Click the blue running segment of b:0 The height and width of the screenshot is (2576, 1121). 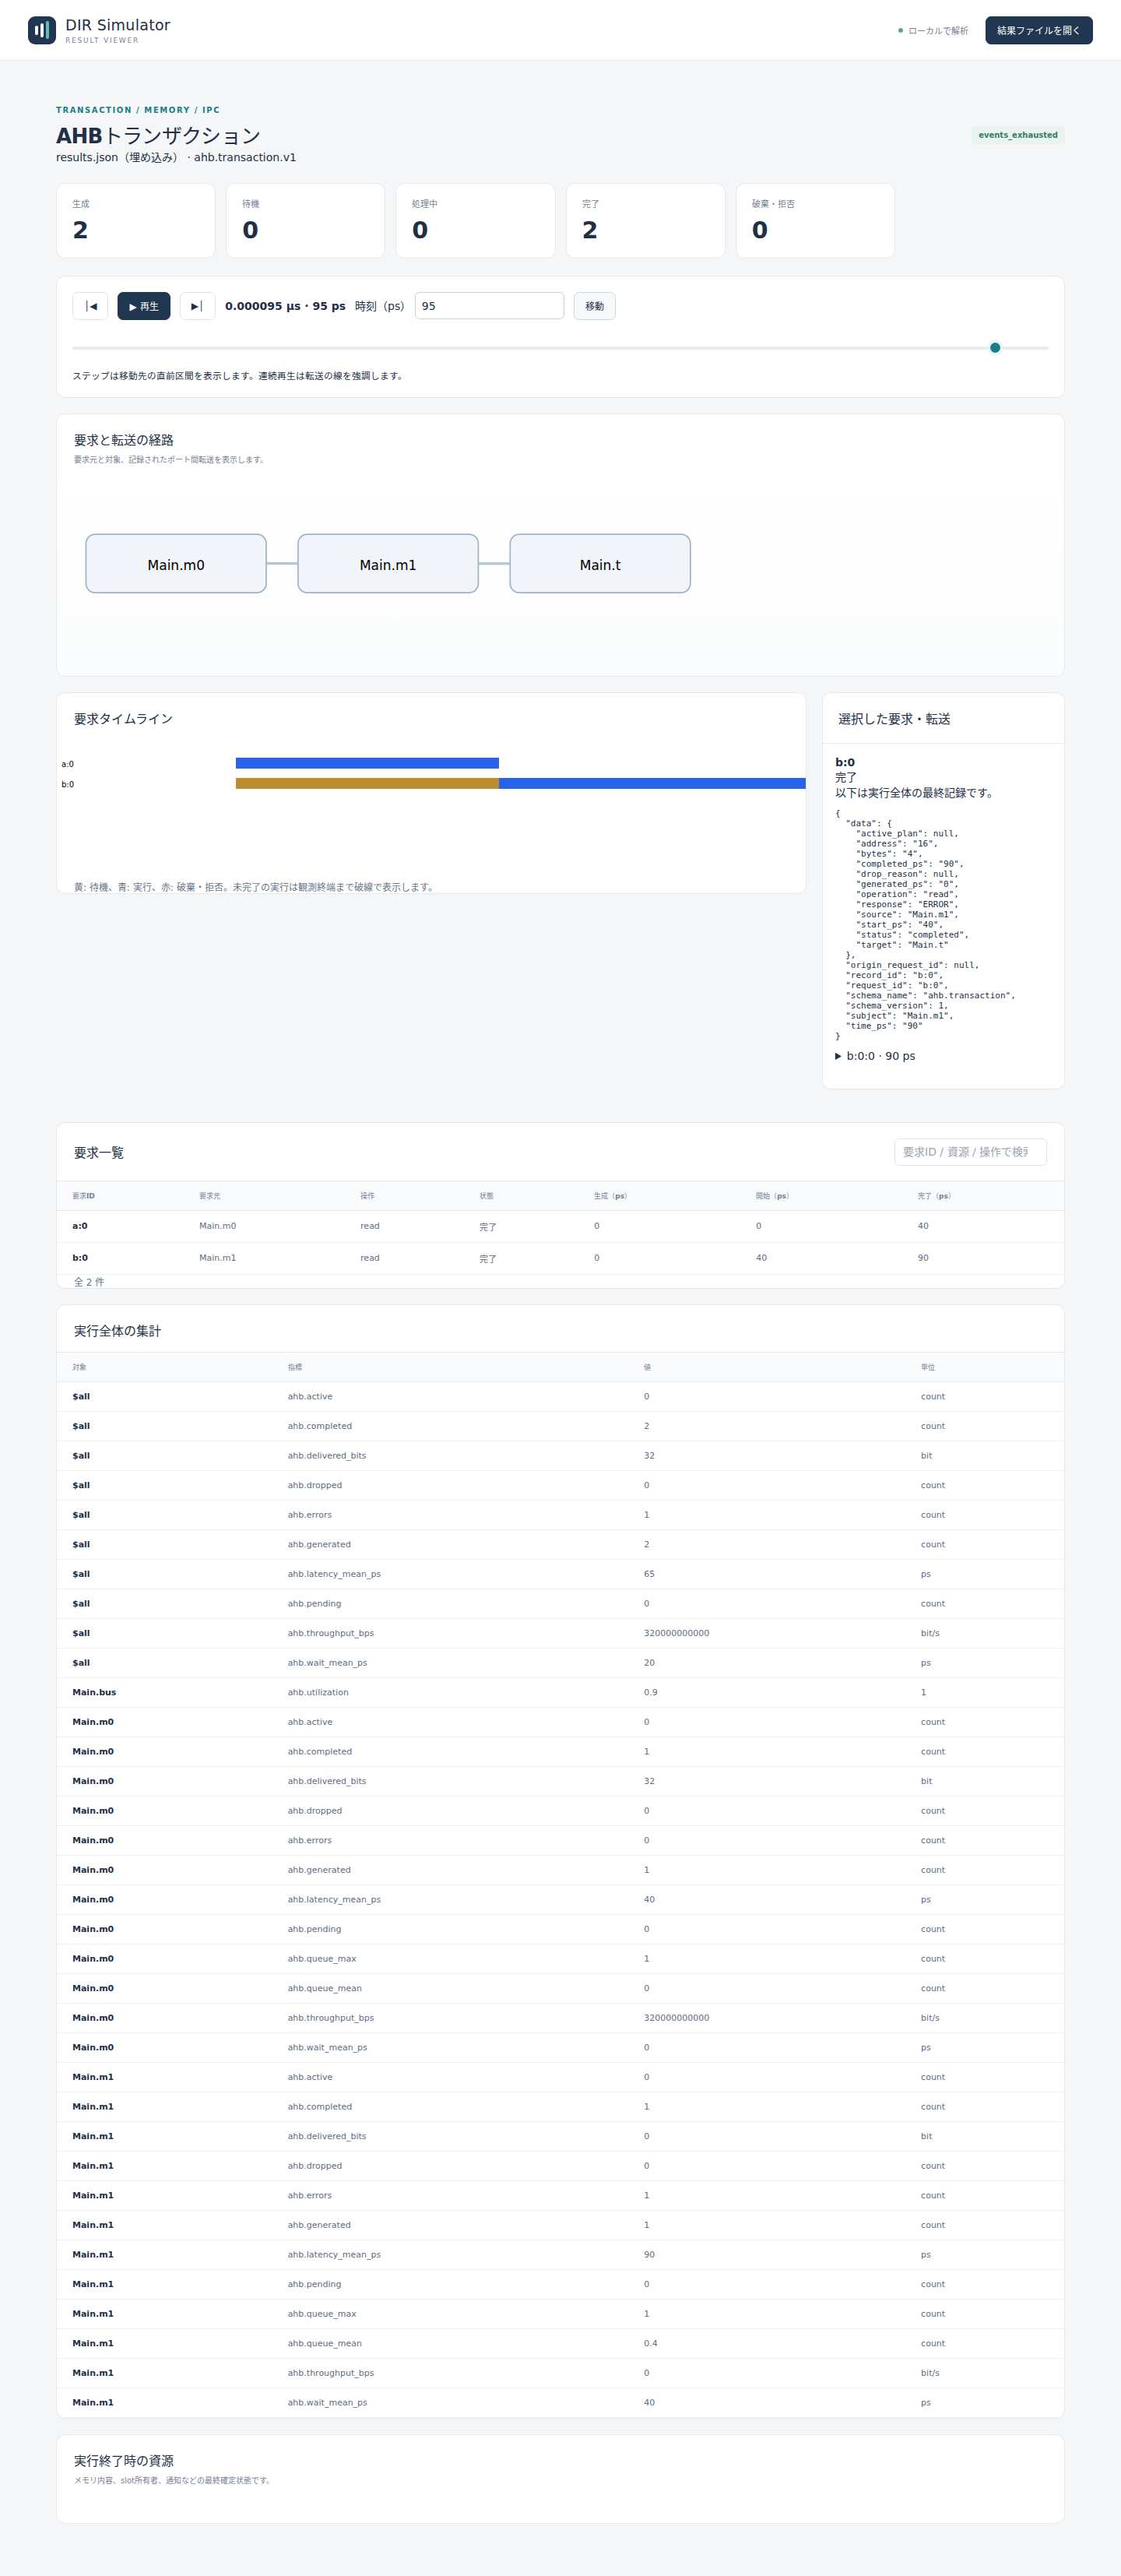click(652, 784)
